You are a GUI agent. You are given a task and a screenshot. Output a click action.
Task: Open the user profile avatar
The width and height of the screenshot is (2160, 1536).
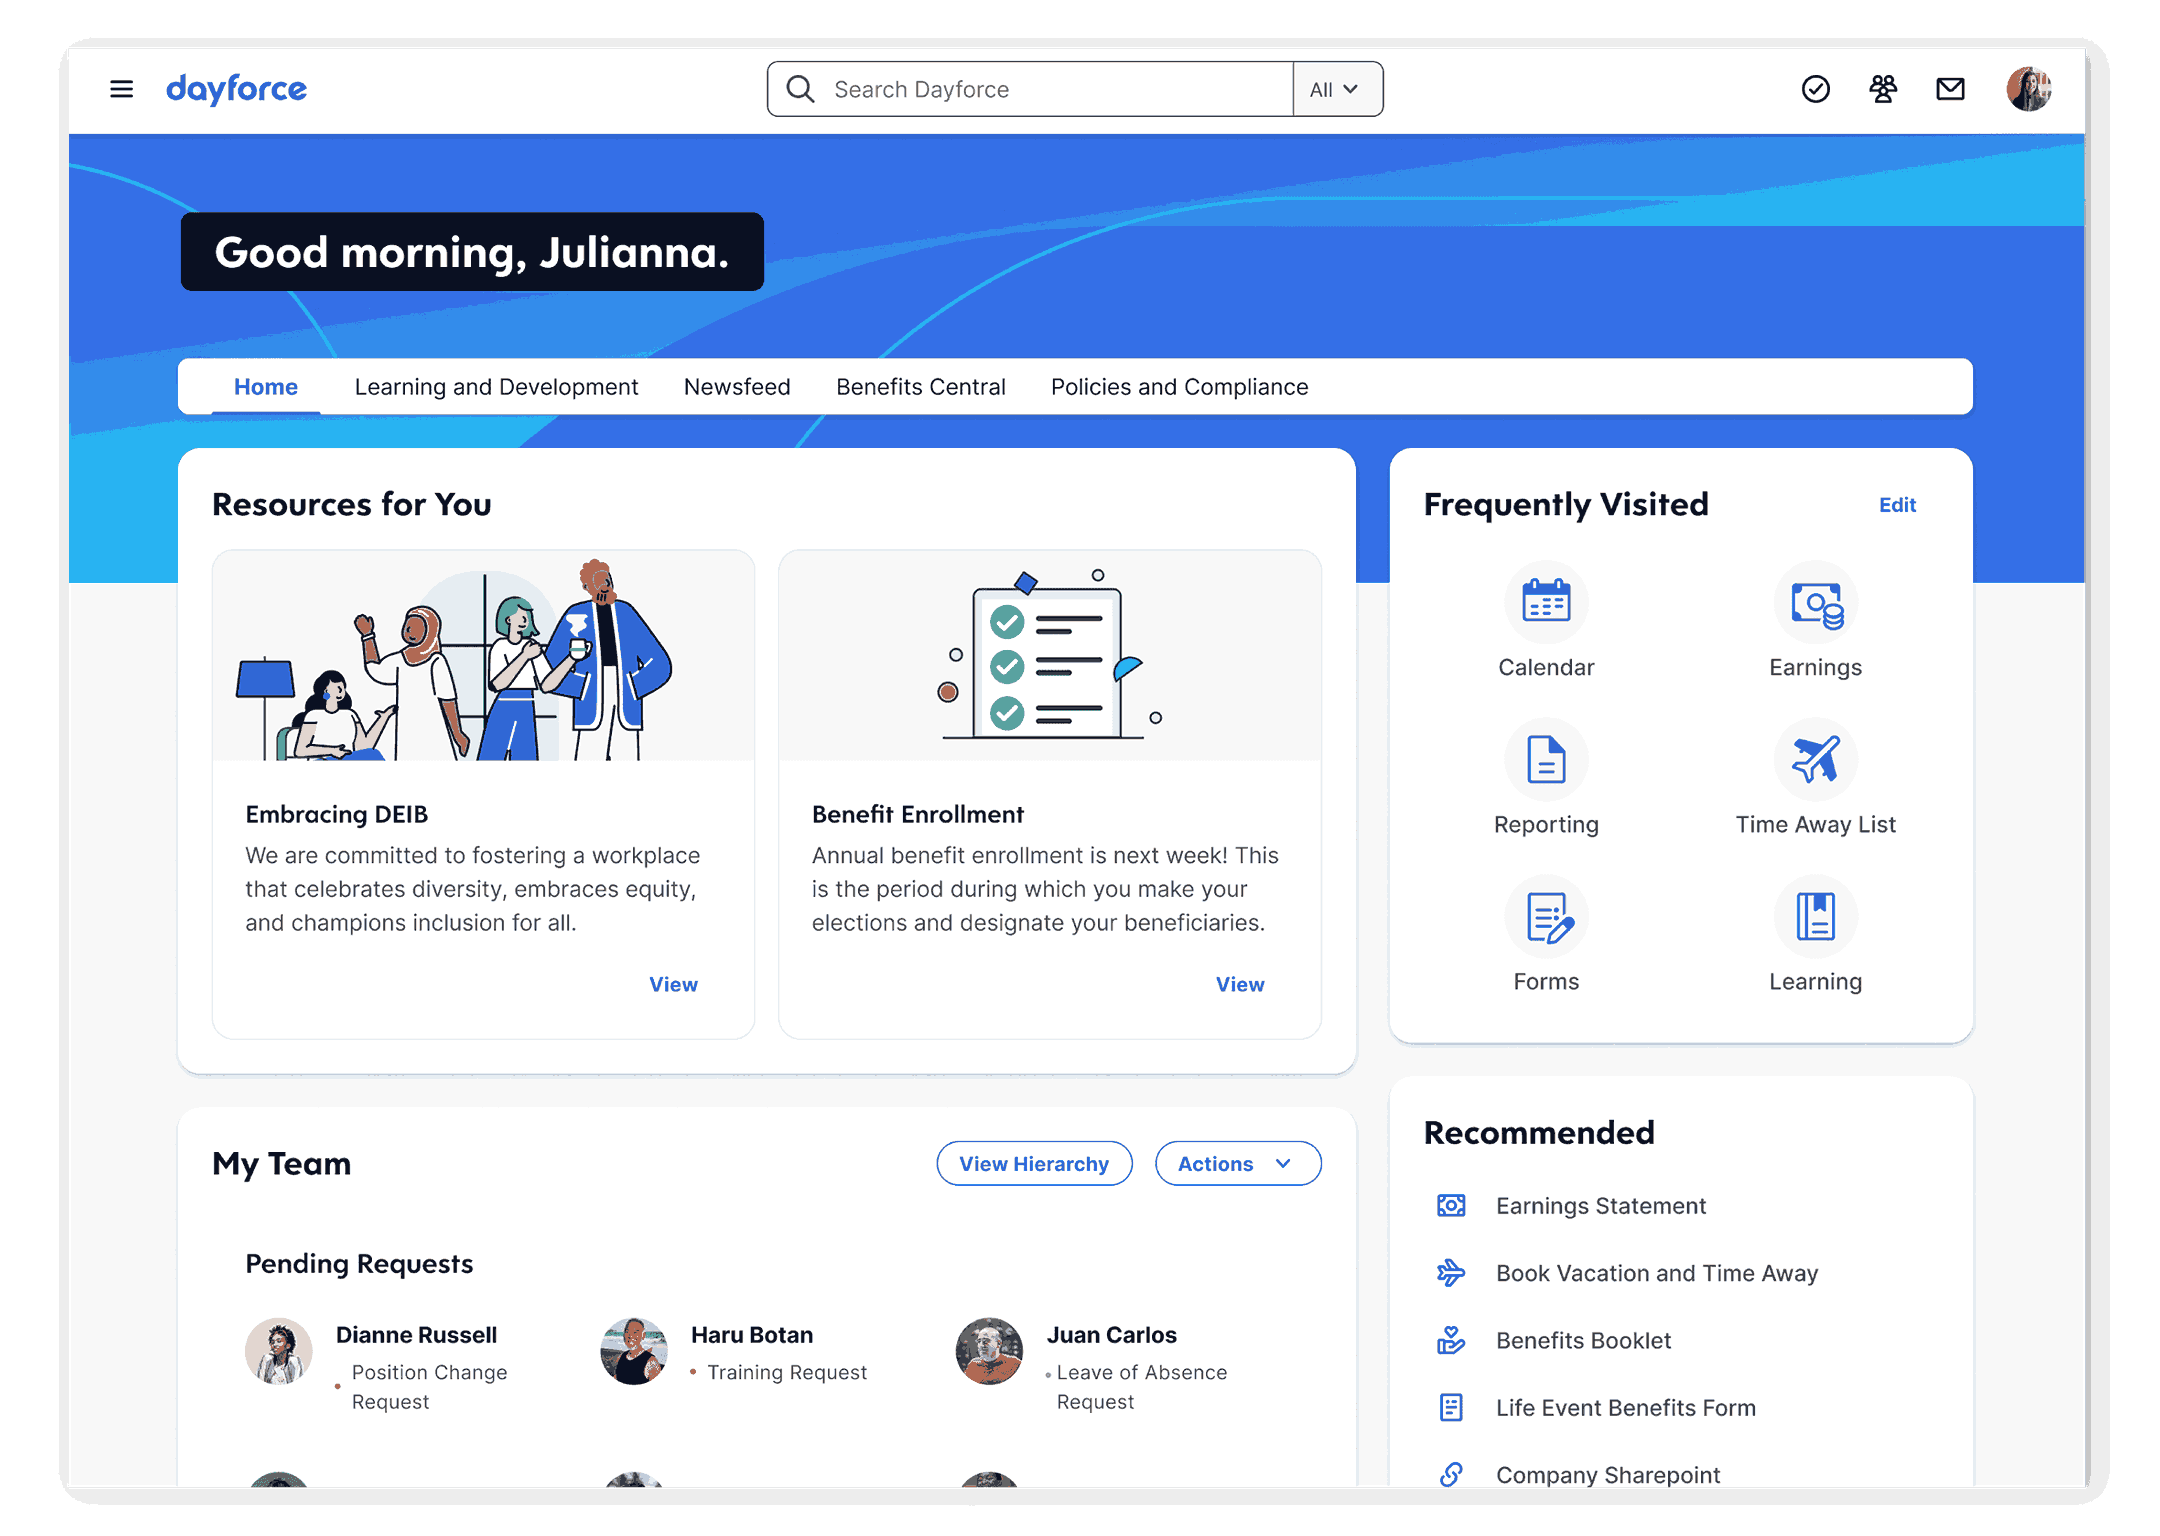(x=2028, y=89)
